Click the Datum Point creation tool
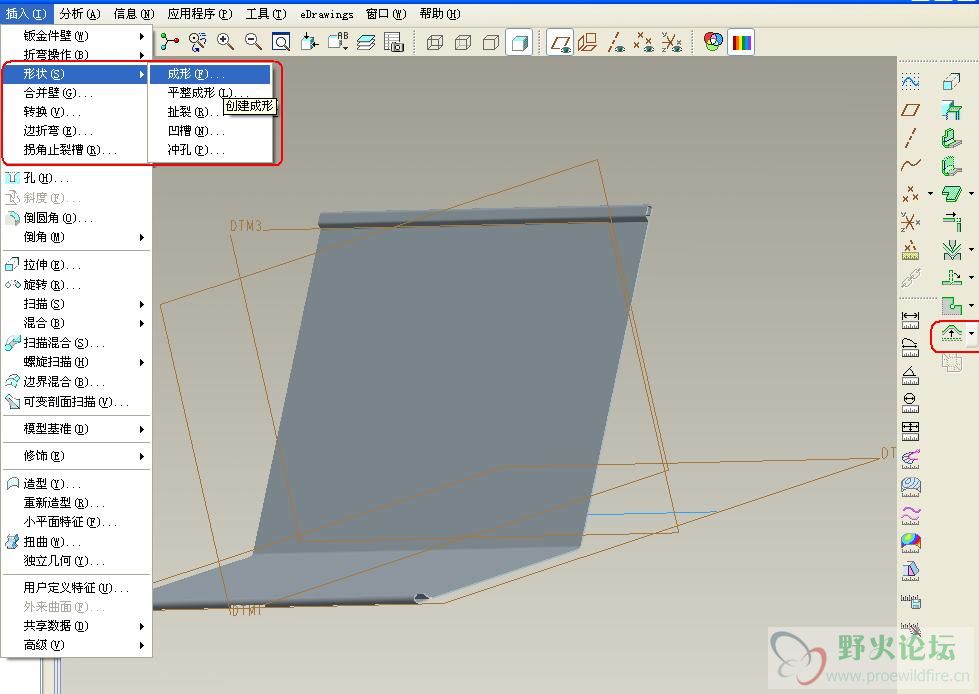 (910, 193)
